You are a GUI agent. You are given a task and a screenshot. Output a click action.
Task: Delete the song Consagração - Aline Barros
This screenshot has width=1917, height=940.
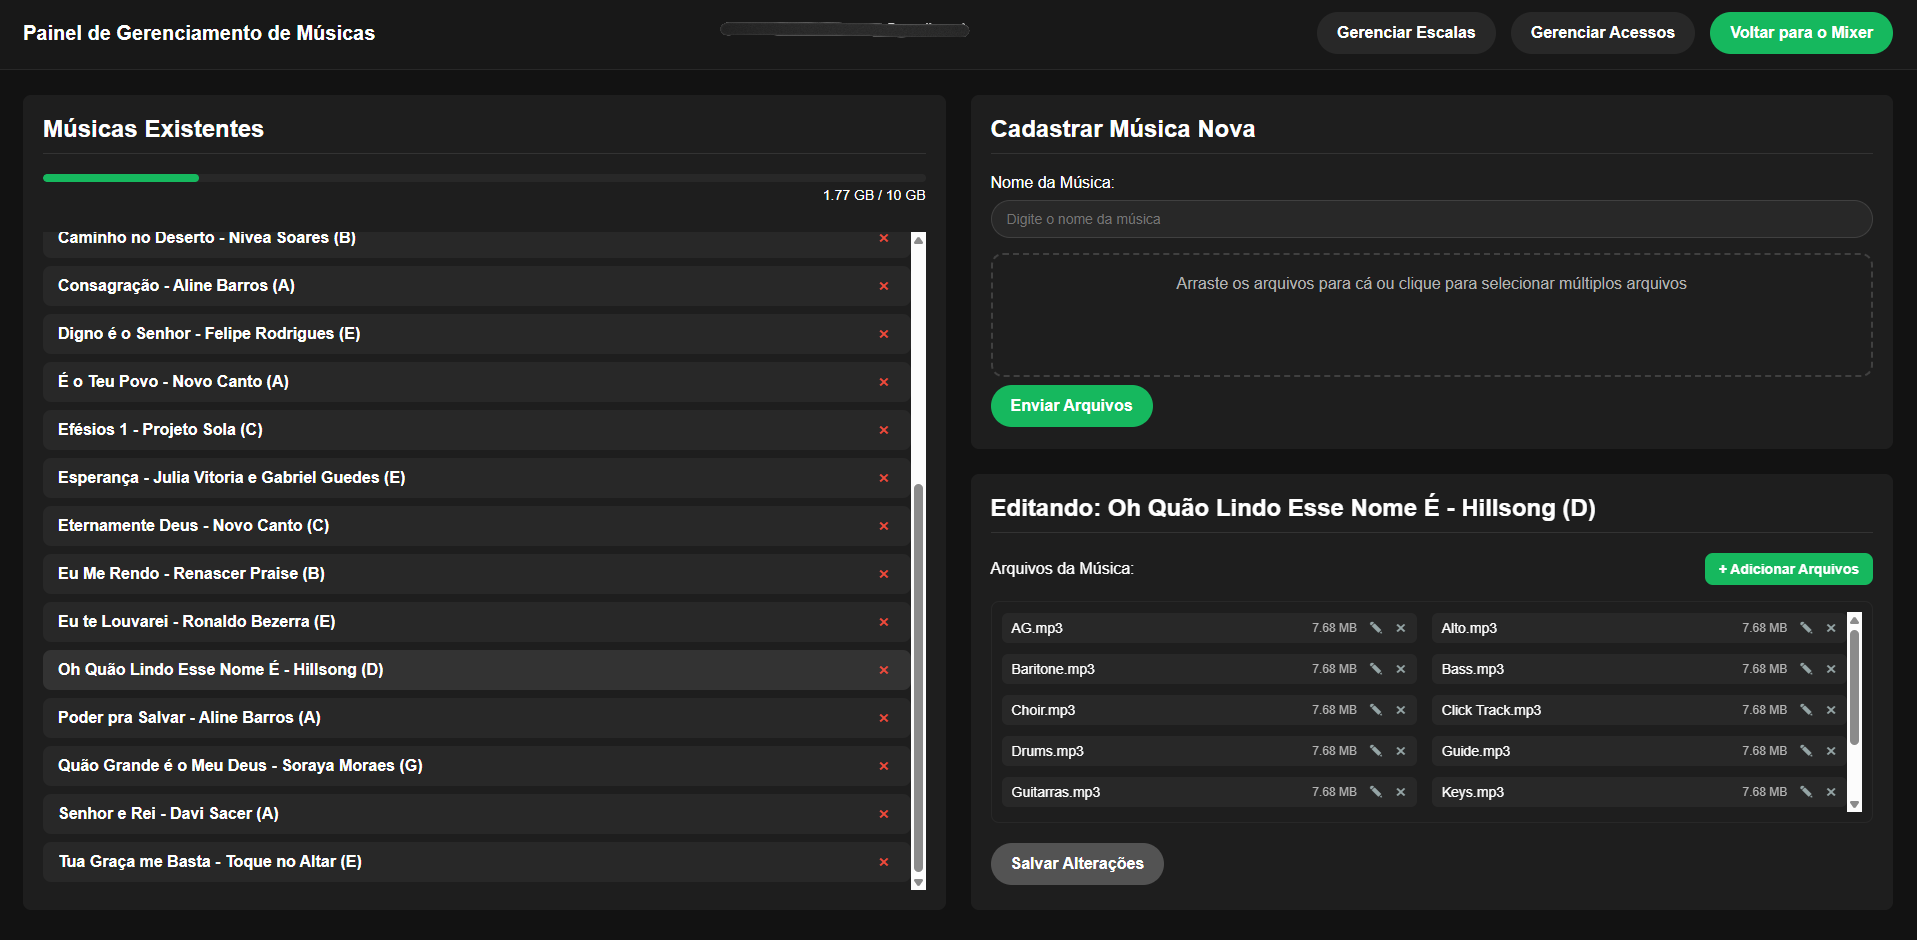click(883, 286)
